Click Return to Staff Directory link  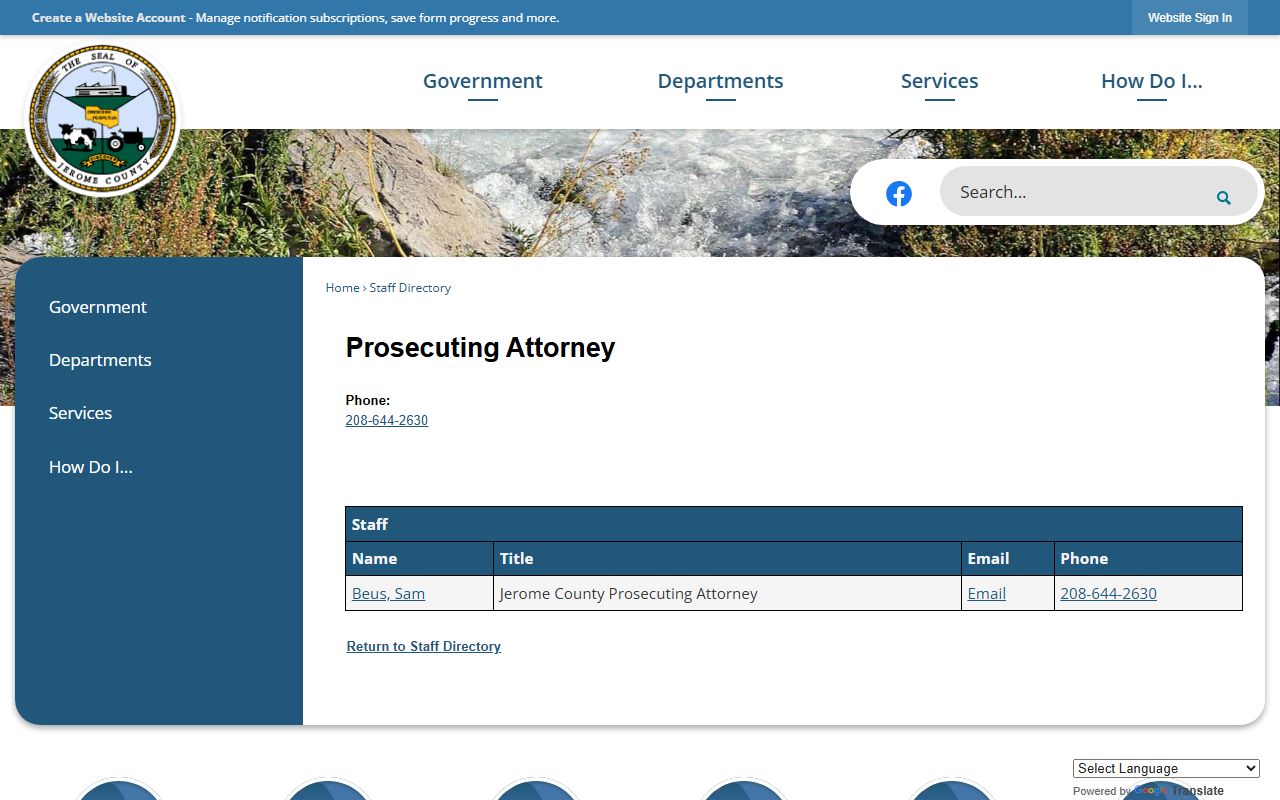click(x=424, y=647)
